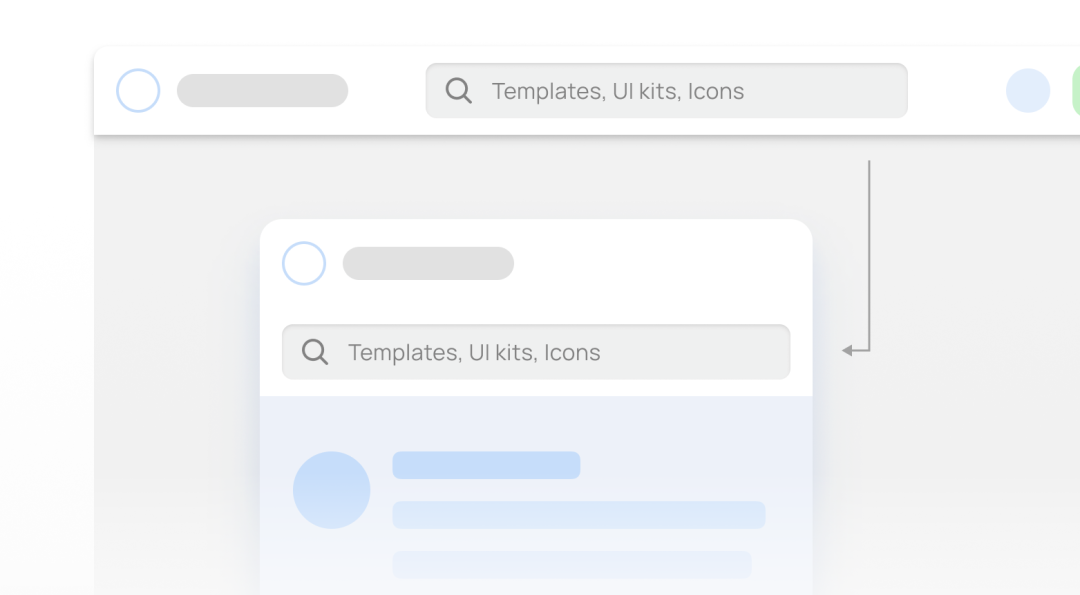
Task: Open the light blue profile avatar in top bar
Action: [1028, 90]
